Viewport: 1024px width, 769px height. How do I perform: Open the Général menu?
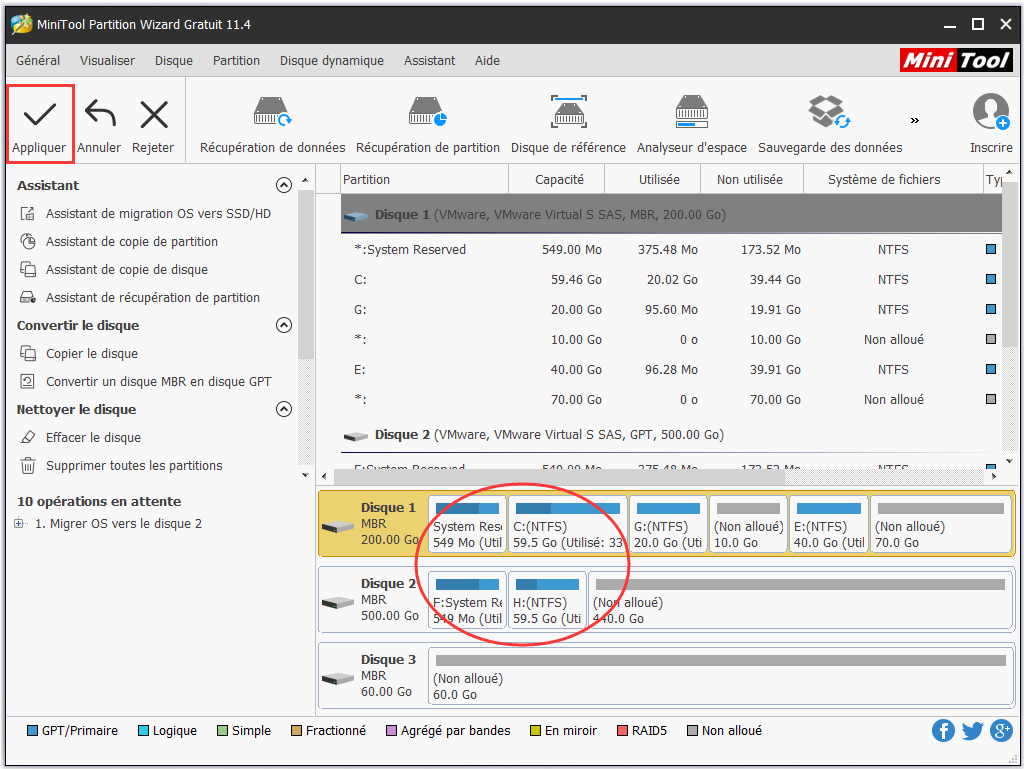click(38, 61)
